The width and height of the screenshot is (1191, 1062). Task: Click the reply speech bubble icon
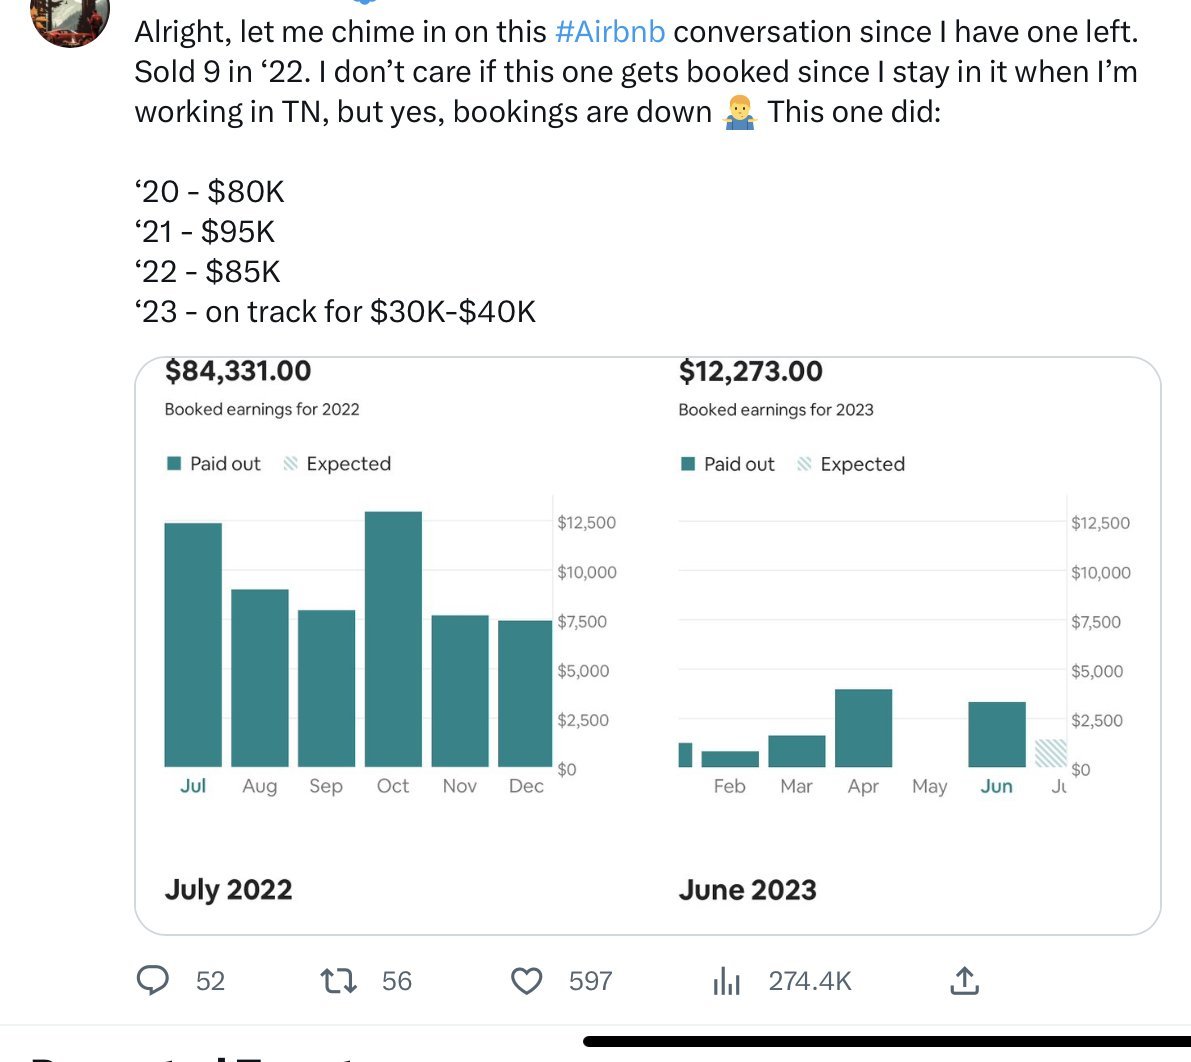coord(152,980)
